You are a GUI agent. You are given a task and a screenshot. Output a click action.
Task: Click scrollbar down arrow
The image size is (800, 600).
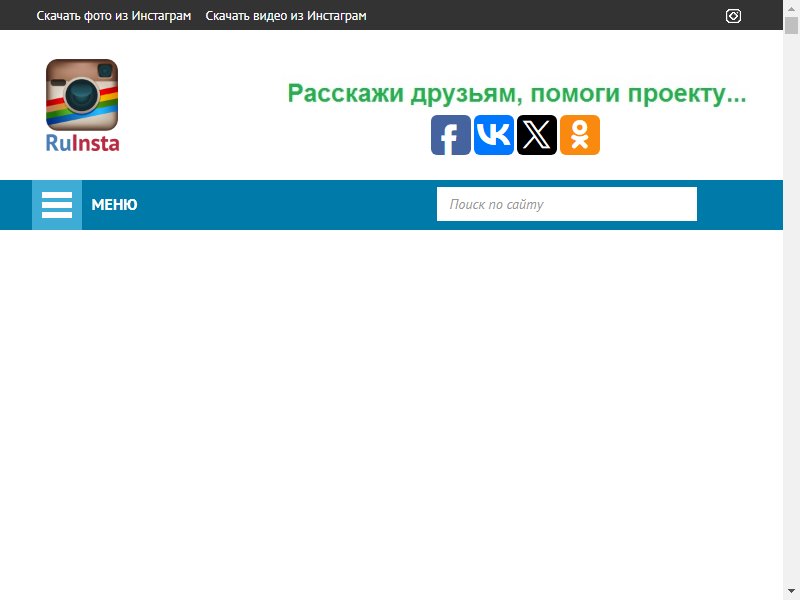click(x=791, y=591)
